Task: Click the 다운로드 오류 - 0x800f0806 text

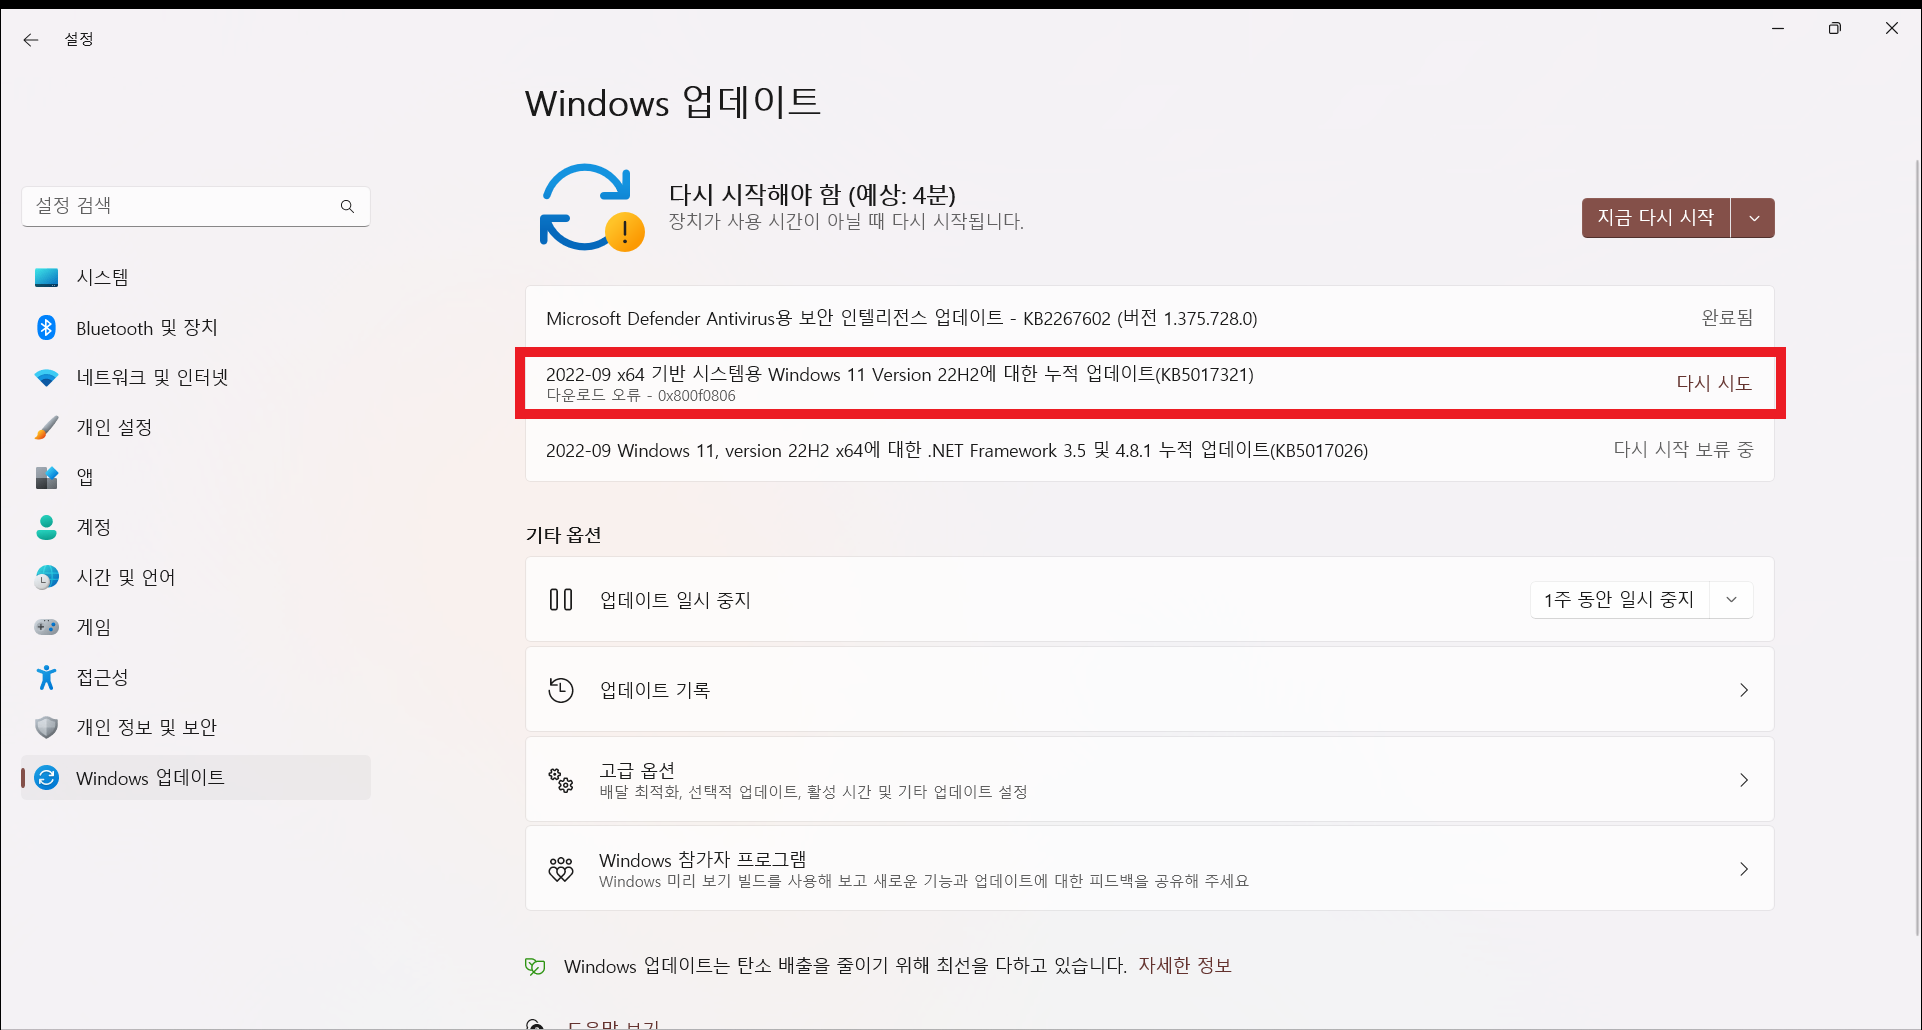Action: coord(641,396)
